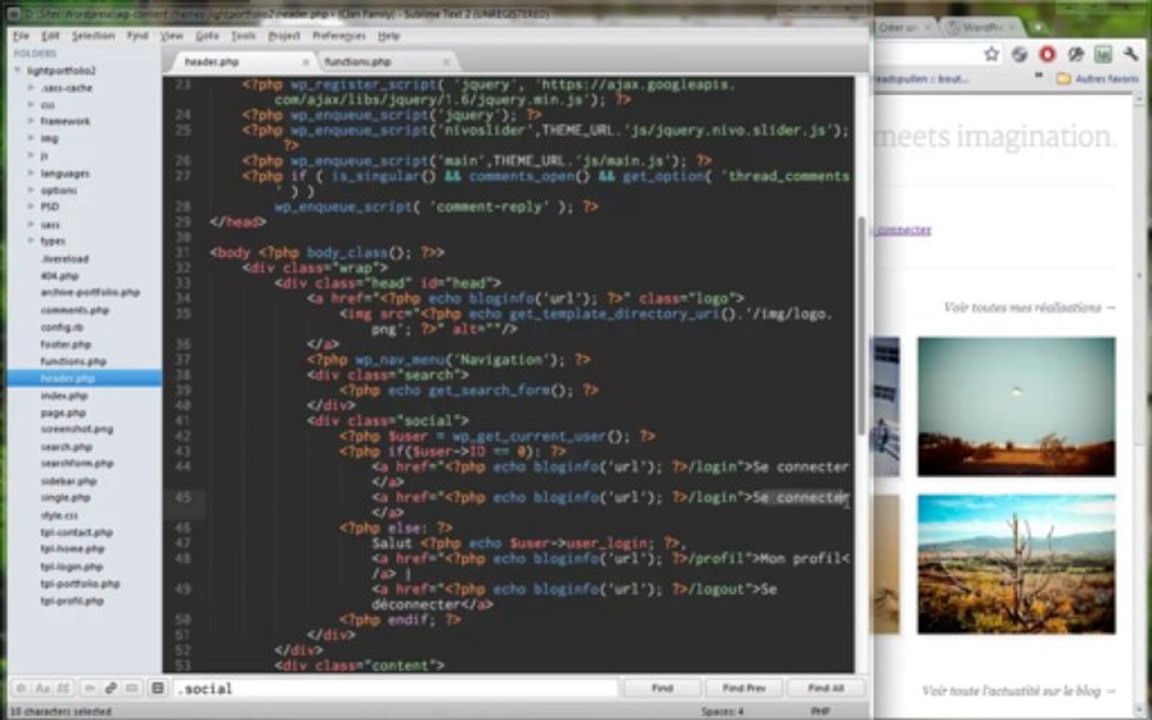Open the Goto menu

(207, 35)
